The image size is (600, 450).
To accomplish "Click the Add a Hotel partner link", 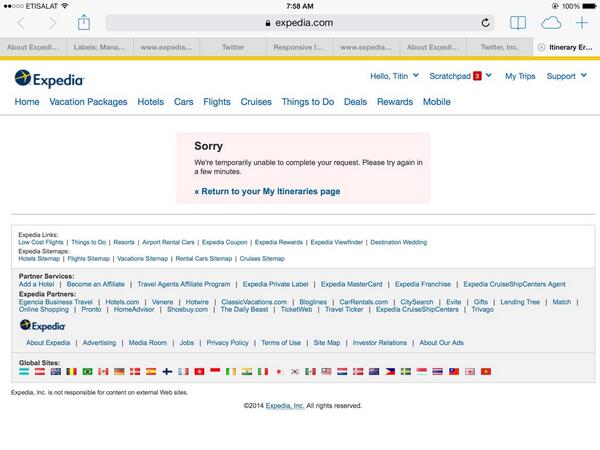I will [37, 284].
